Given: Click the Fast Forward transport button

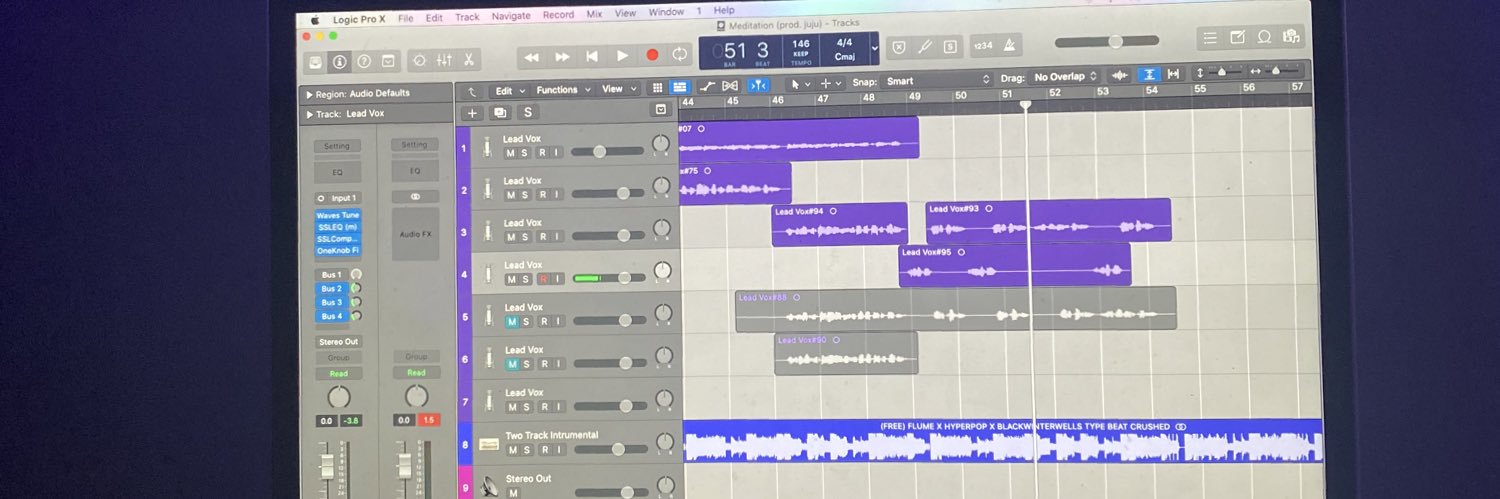Looking at the screenshot, I should (562, 57).
